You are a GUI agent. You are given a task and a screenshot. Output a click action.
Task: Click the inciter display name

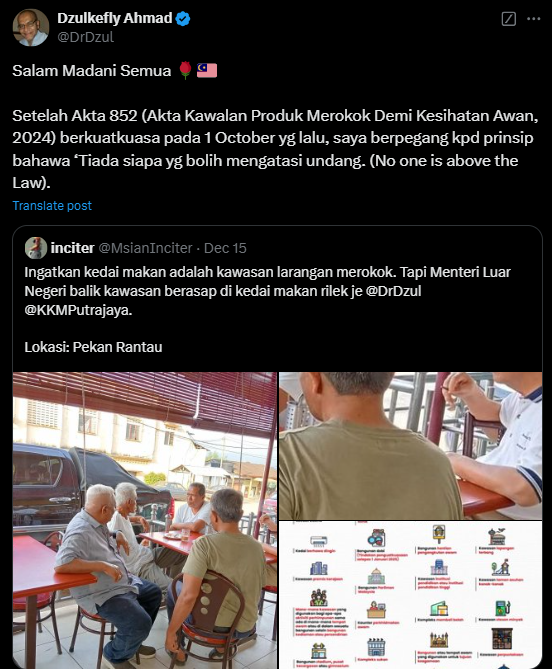pos(72,248)
